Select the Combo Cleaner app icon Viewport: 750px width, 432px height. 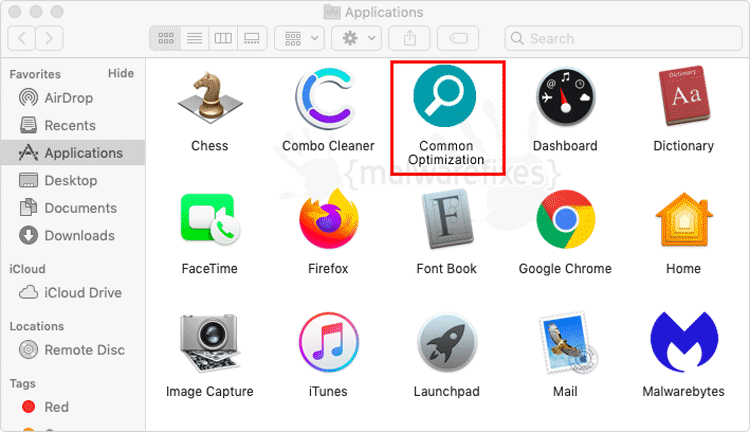tap(326, 99)
